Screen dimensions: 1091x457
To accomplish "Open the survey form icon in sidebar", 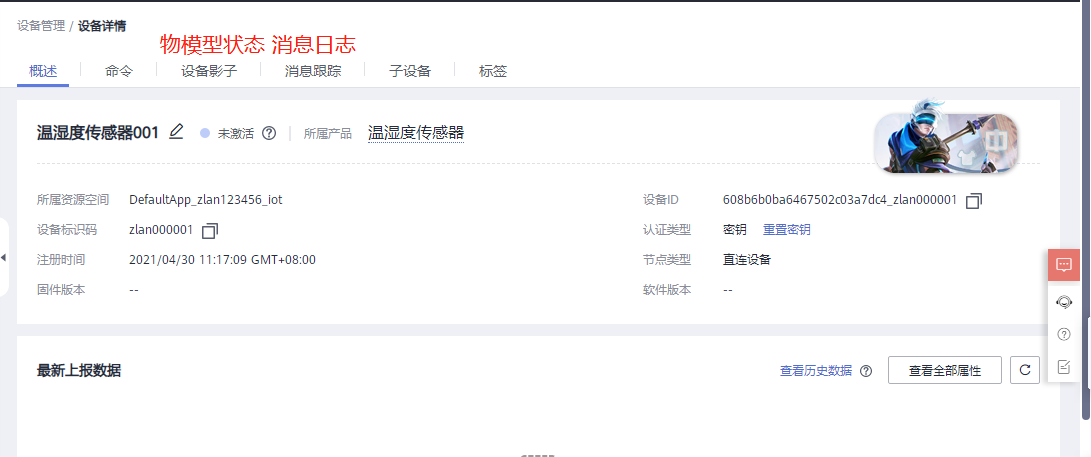I will tap(1064, 367).
